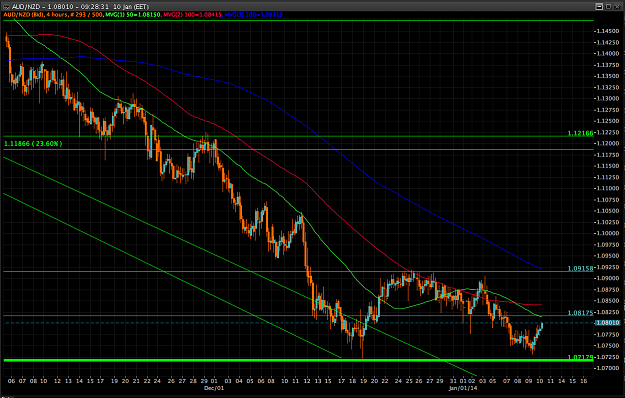Click the 1.13000 price axis value
The image size is (625, 398).
tap(608, 98)
